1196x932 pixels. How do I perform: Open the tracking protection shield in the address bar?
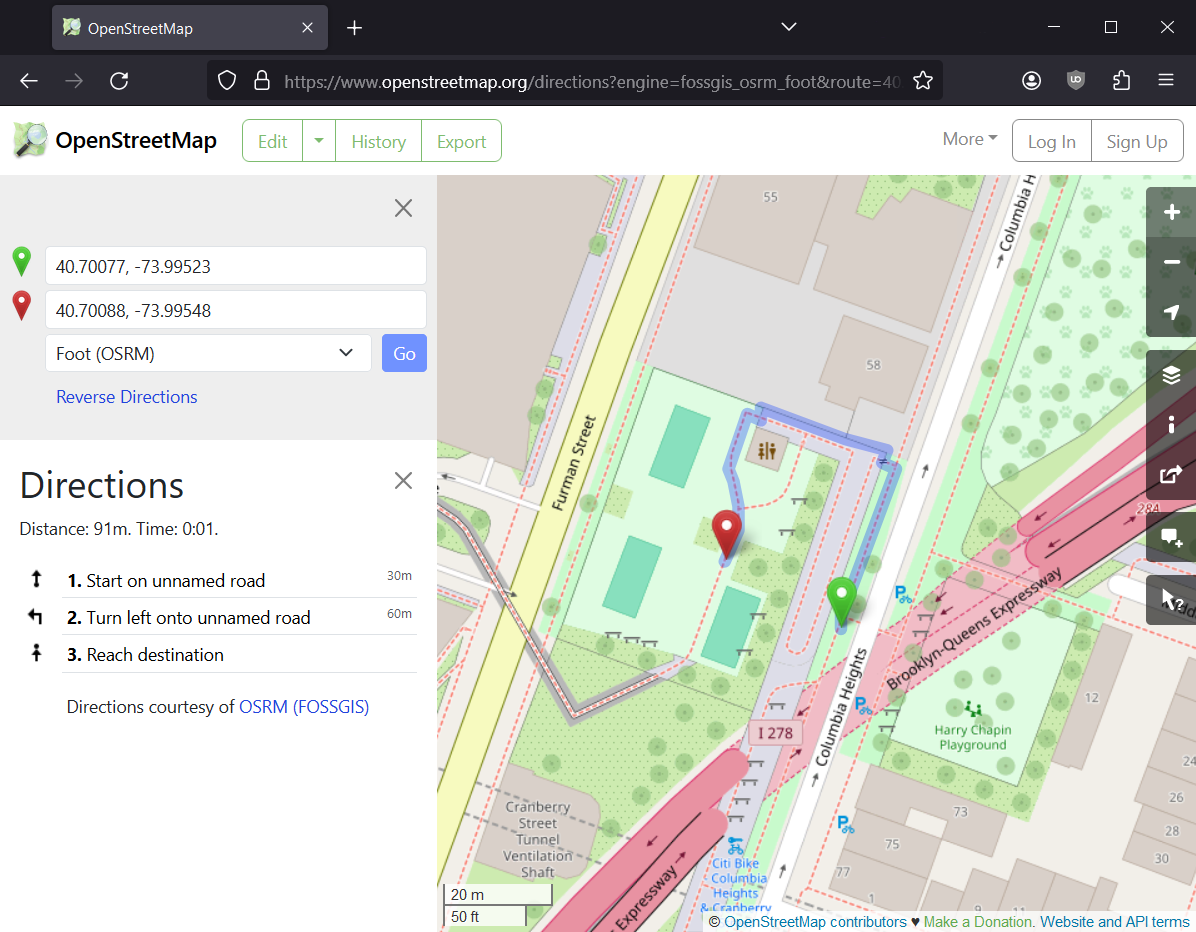coord(227,81)
